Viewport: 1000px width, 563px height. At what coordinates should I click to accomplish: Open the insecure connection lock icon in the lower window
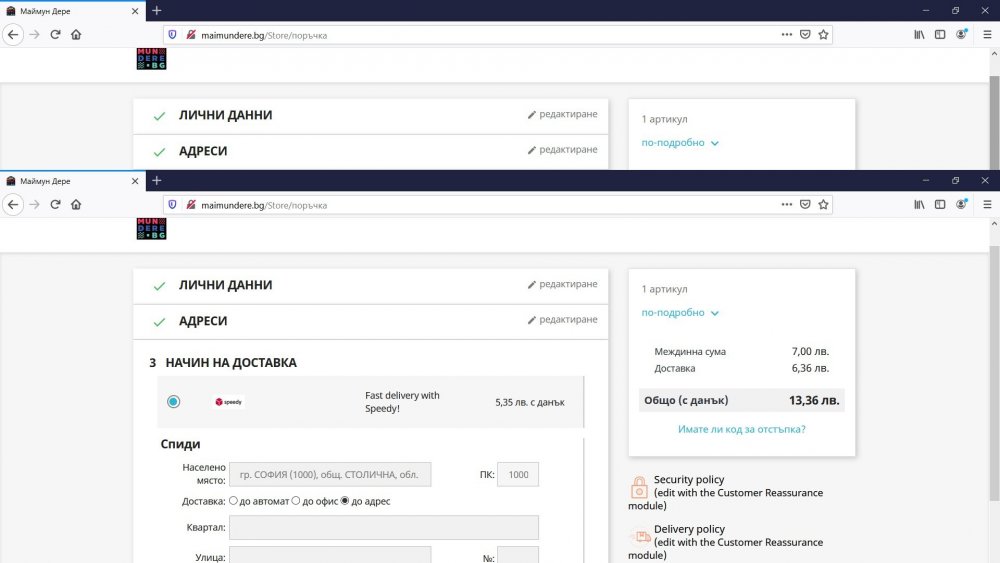[191, 205]
